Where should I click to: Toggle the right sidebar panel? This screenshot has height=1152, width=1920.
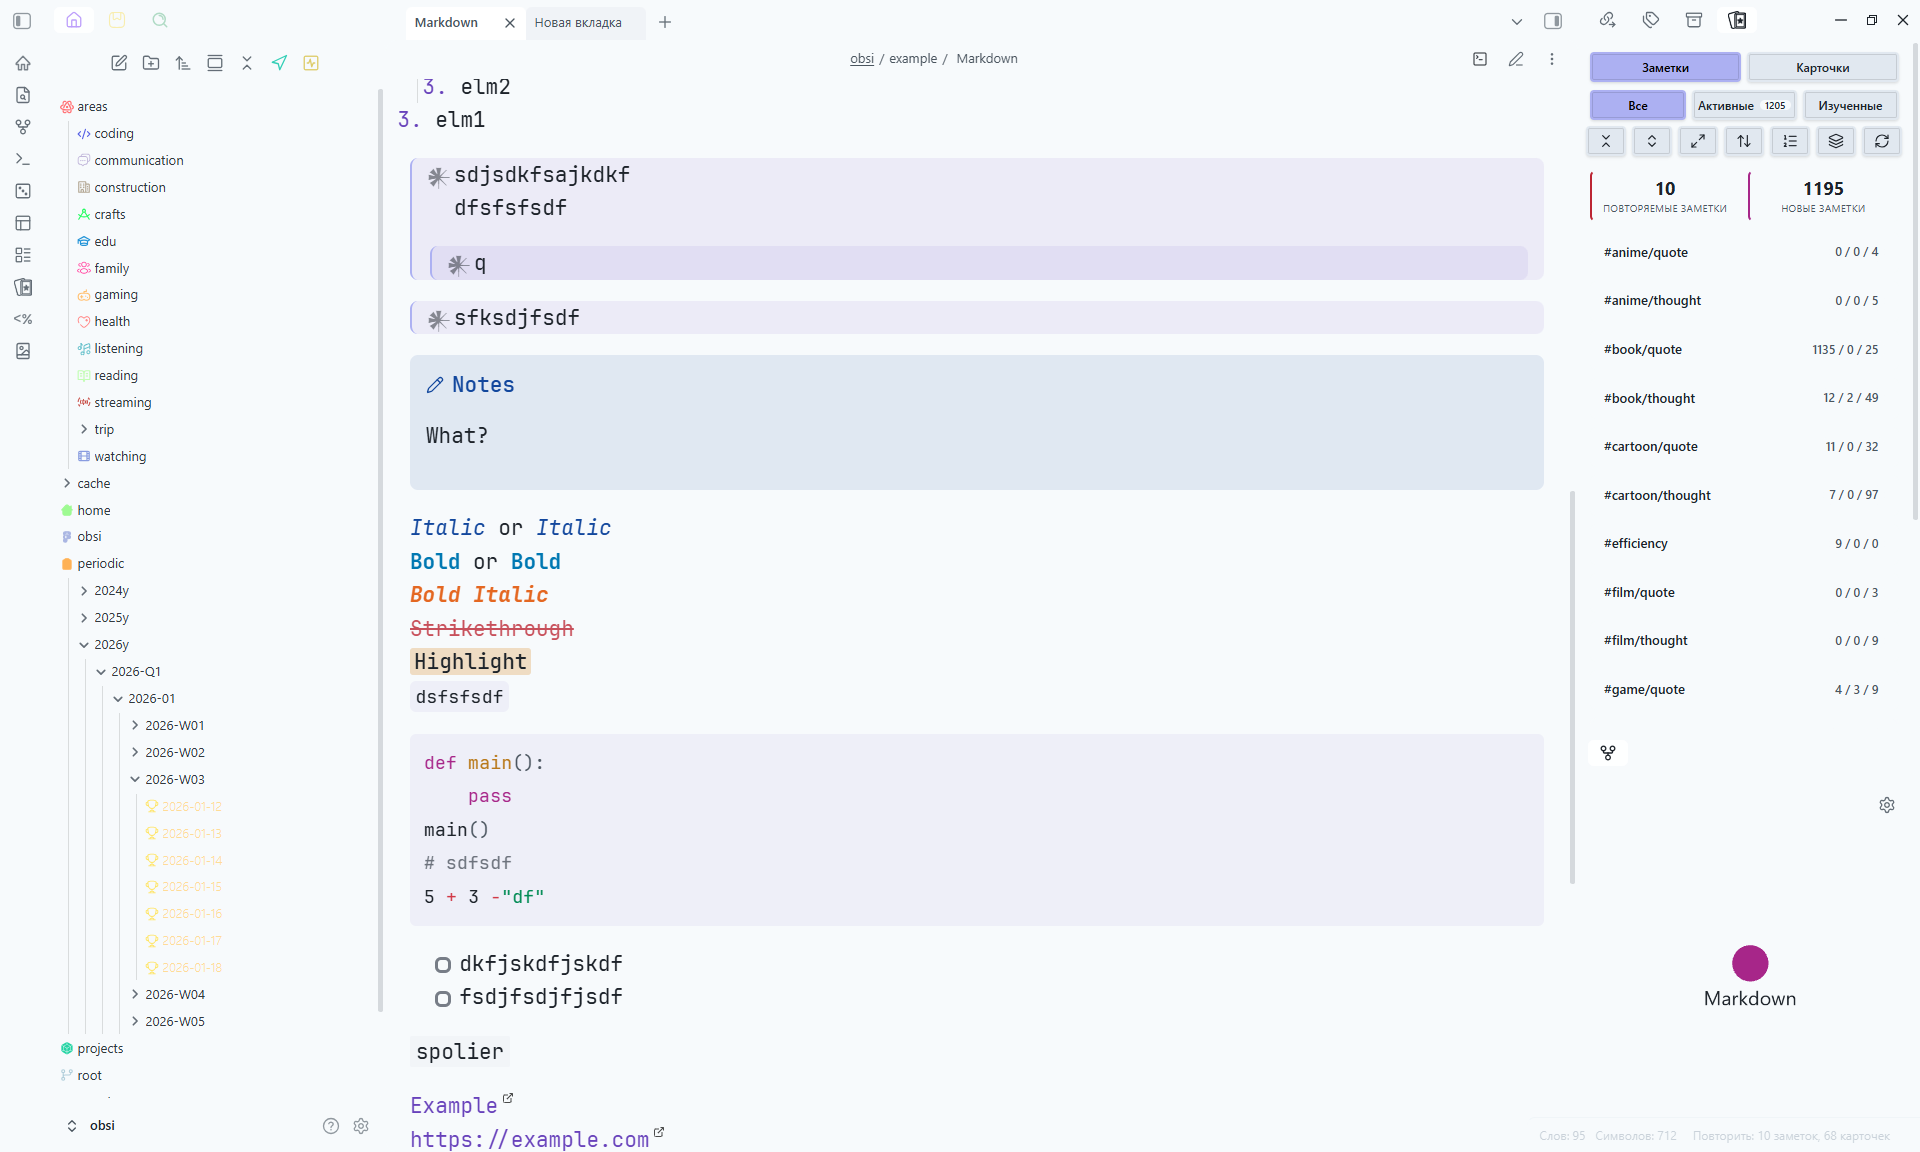coord(1553,21)
